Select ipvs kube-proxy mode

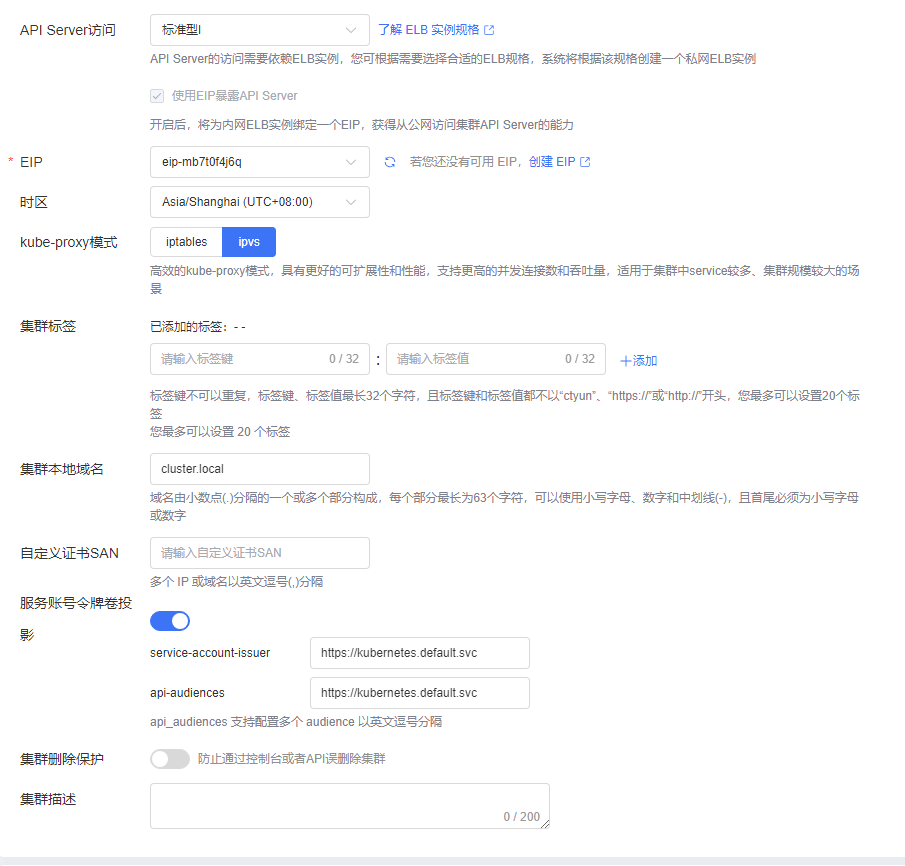pos(249,242)
